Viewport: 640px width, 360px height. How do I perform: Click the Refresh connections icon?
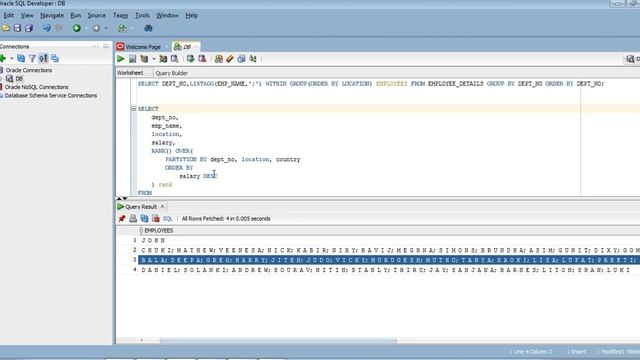pyautogui.click(x=21, y=58)
